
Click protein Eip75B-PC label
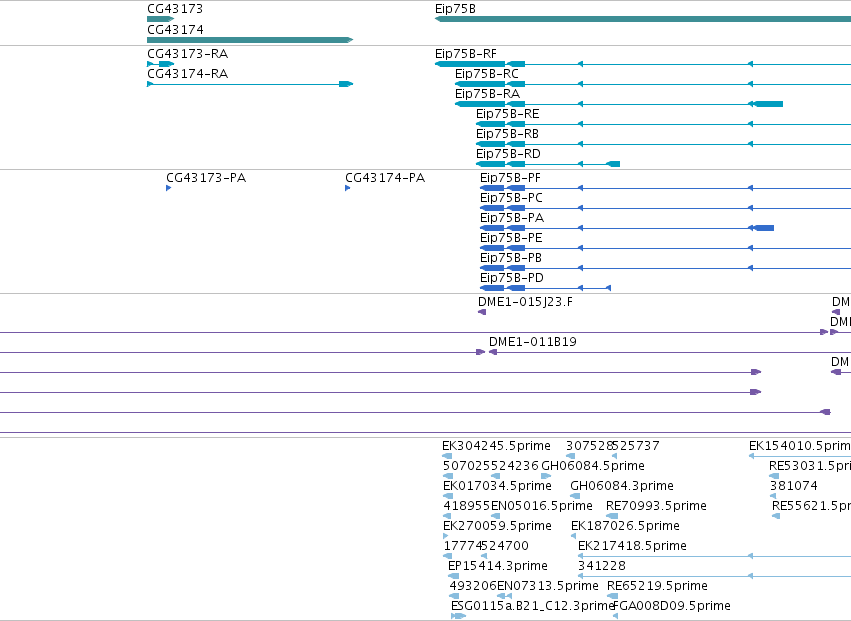coord(511,198)
